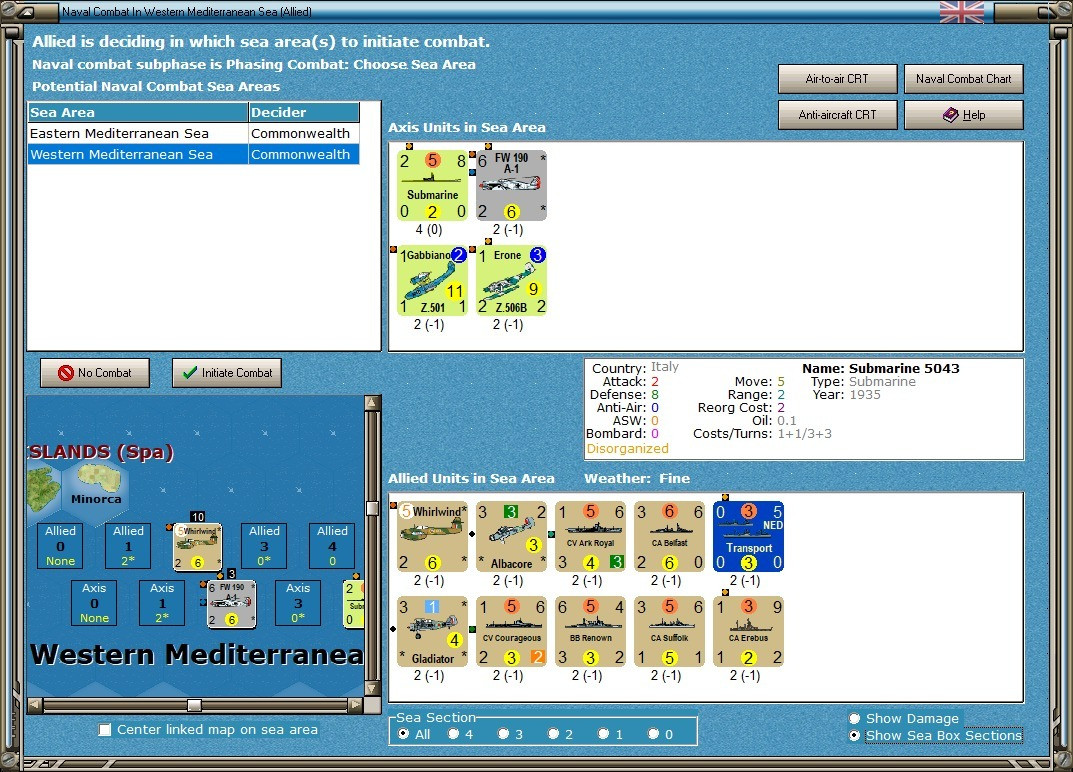1073x772 pixels.
Task: Choose the NED Transport ship counter
Action: [749, 537]
